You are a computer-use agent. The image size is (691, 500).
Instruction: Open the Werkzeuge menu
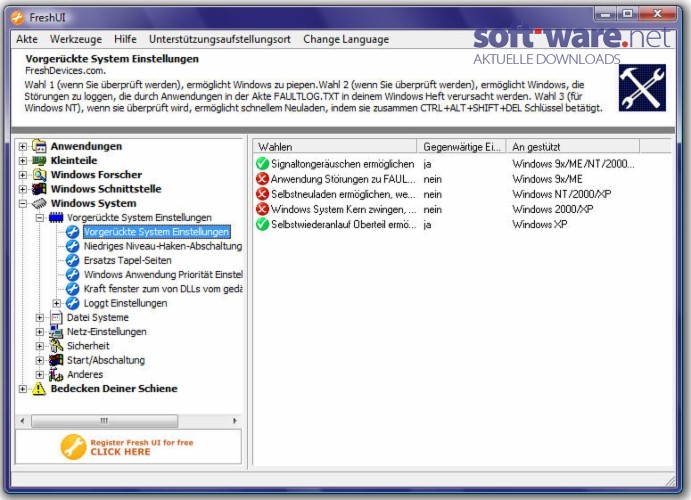[76, 39]
